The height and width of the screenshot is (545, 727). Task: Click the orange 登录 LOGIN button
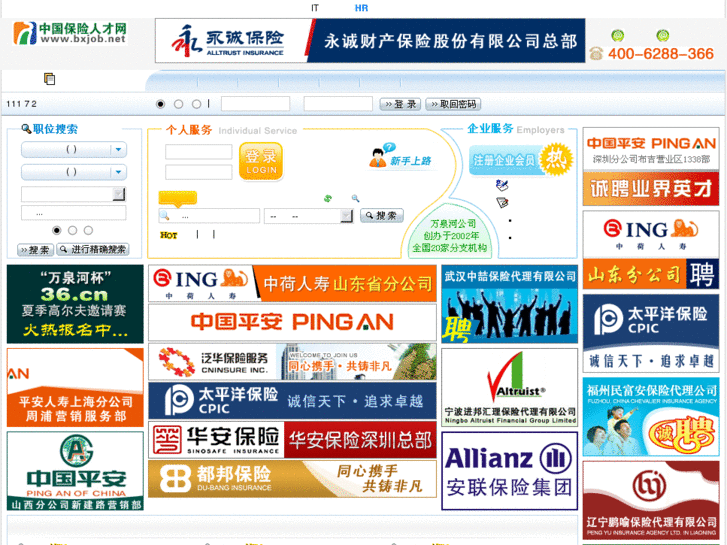pyautogui.click(x=261, y=161)
